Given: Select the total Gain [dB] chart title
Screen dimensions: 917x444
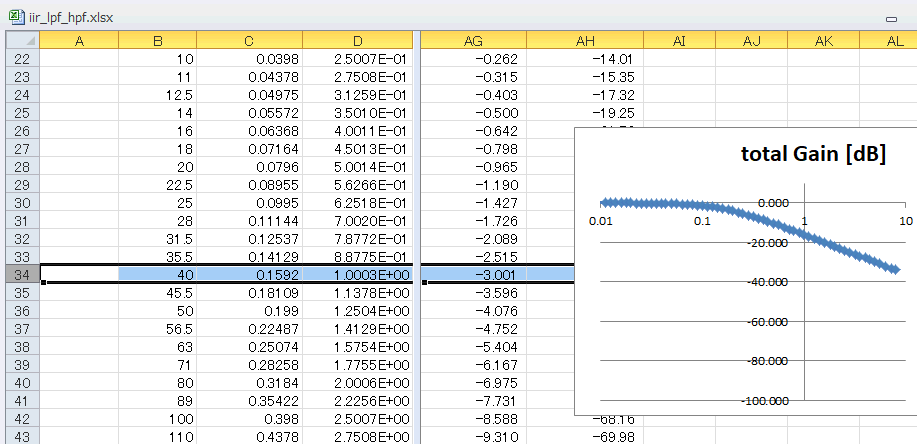Looking at the screenshot, I should pyautogui.click(x=813, y=154).
